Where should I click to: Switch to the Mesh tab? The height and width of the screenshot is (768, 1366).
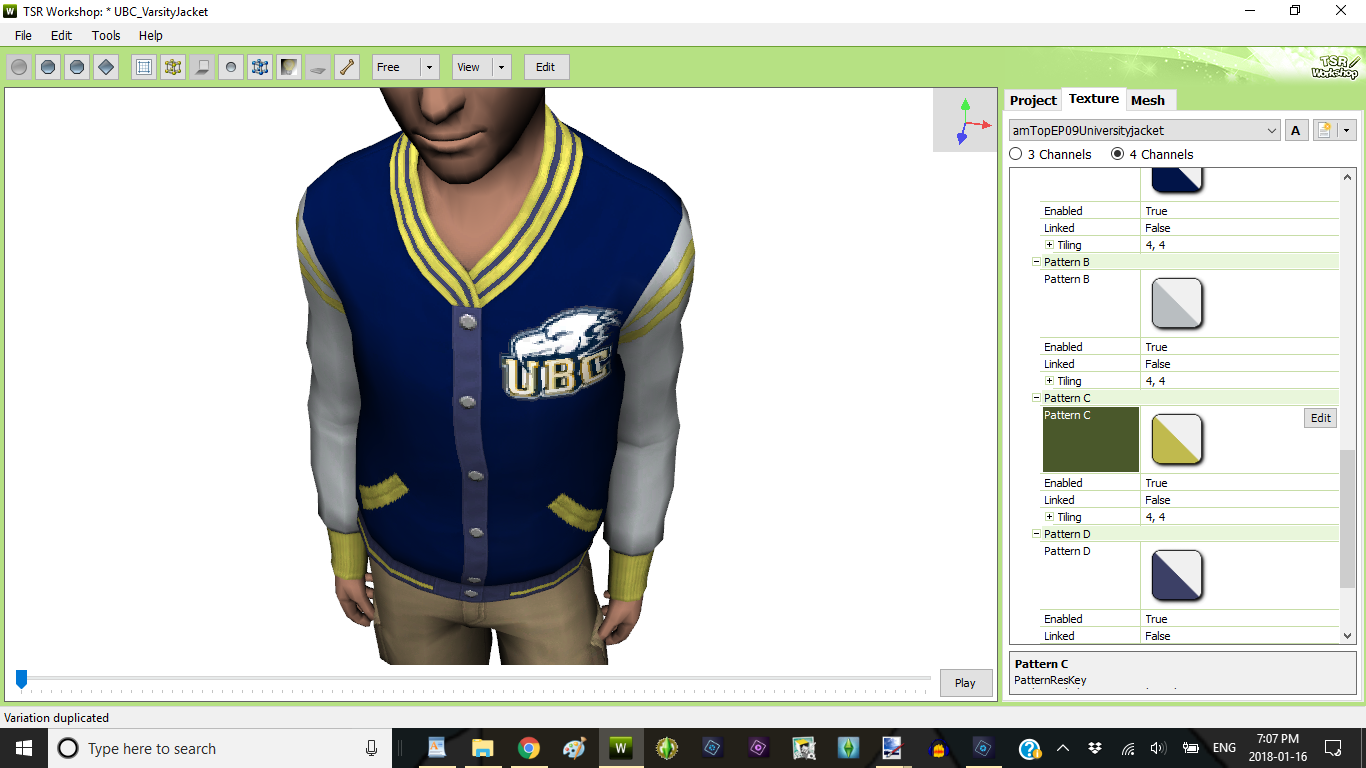pyautogui.click(x=1148, y=100)
